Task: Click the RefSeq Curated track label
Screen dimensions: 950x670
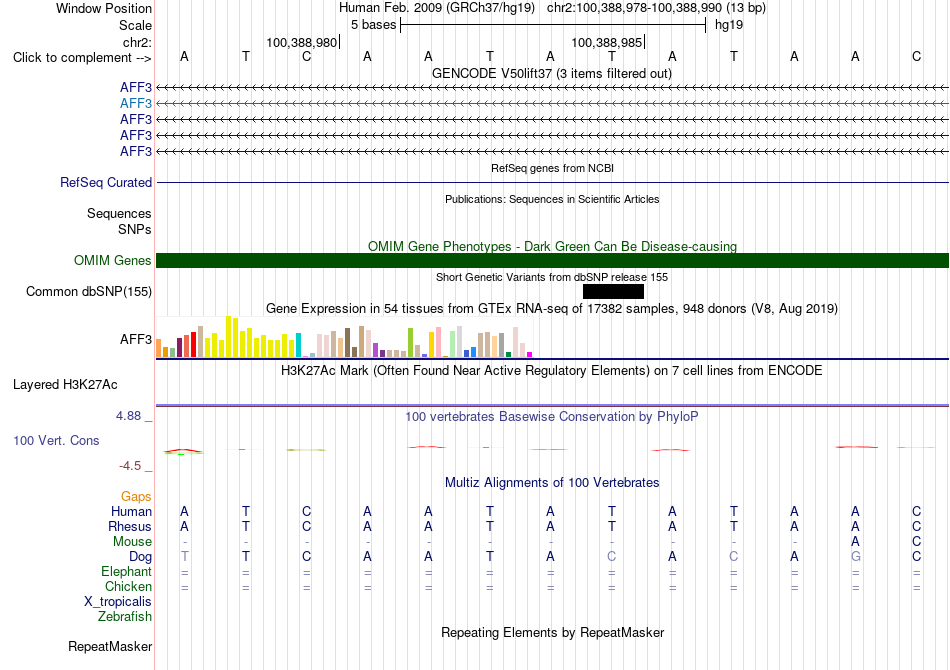Action: [x=106, y=182]
